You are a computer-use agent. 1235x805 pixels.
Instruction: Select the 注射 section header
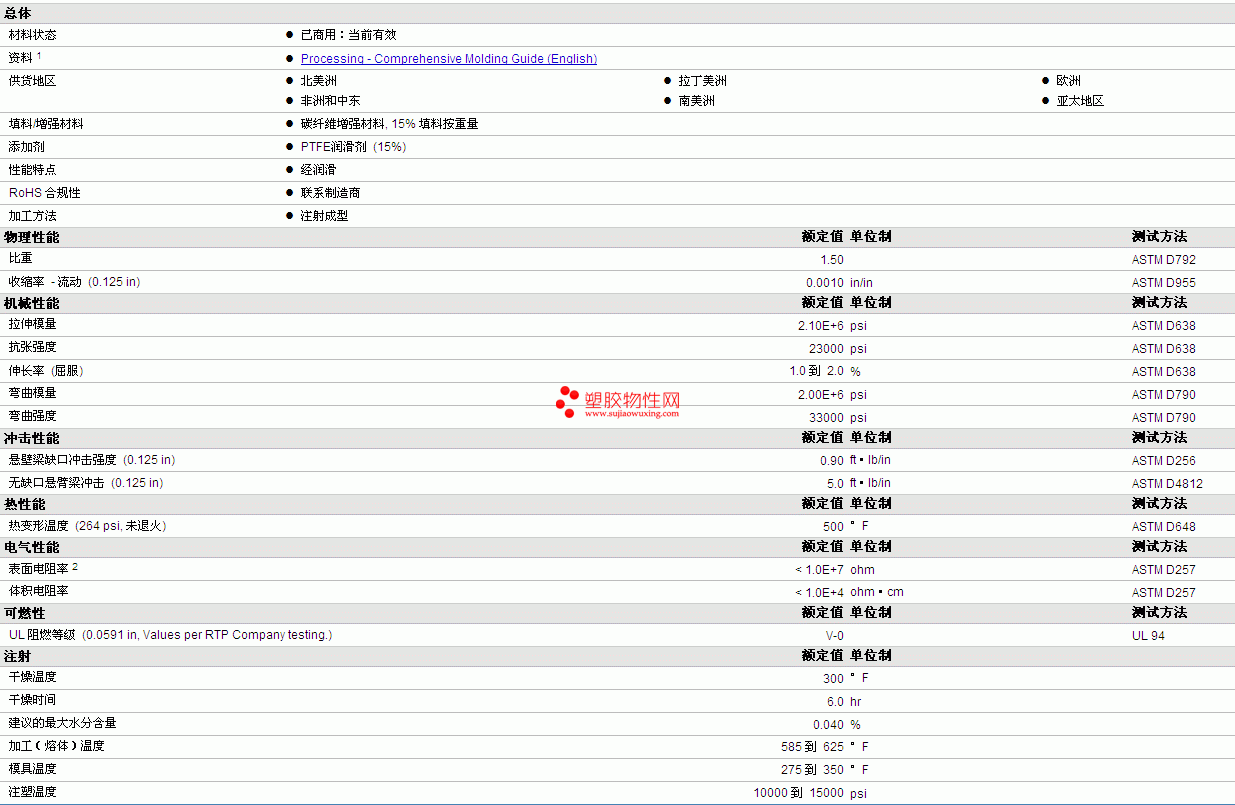pos(18,656)
